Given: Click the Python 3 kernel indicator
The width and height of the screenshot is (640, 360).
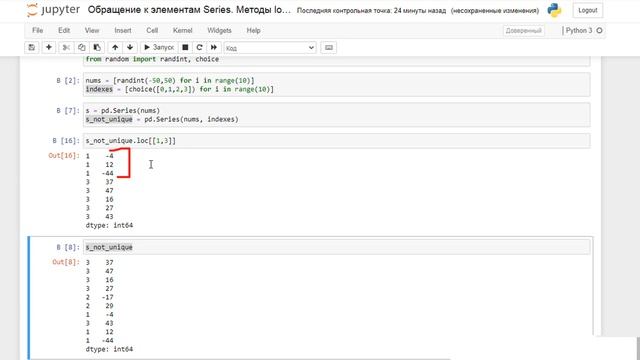Looking at the screenshot, I should (578, 31).
